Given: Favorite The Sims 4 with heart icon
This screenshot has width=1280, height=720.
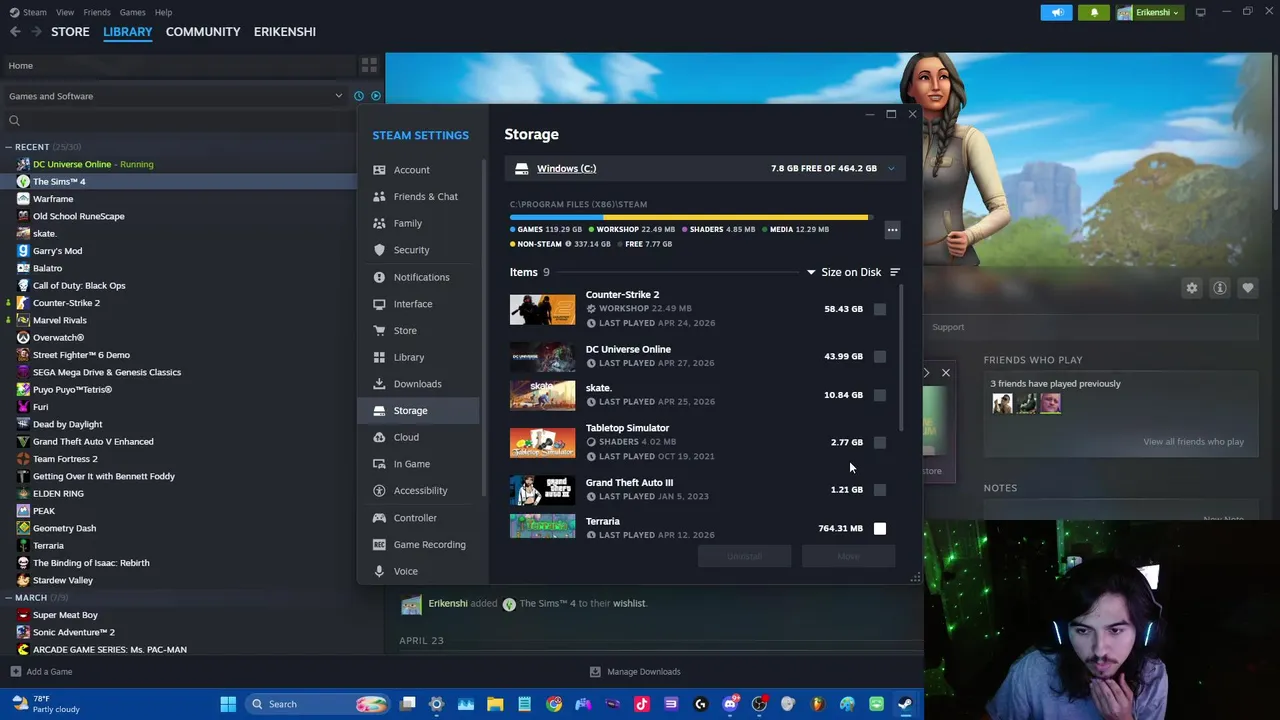Looking at the screenshot, I should [x=1248, y=288].
